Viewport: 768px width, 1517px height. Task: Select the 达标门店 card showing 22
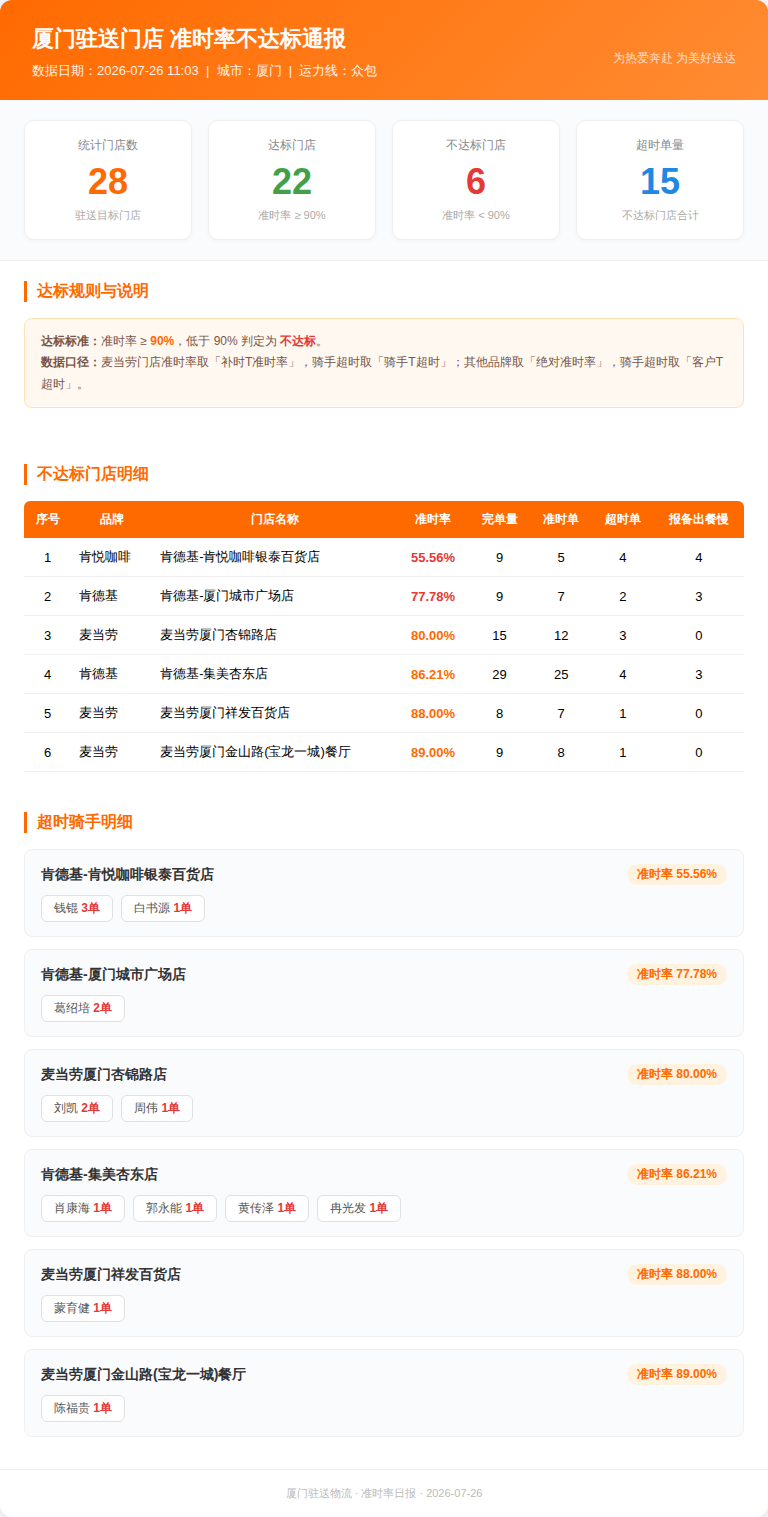[x=292, y=180]
